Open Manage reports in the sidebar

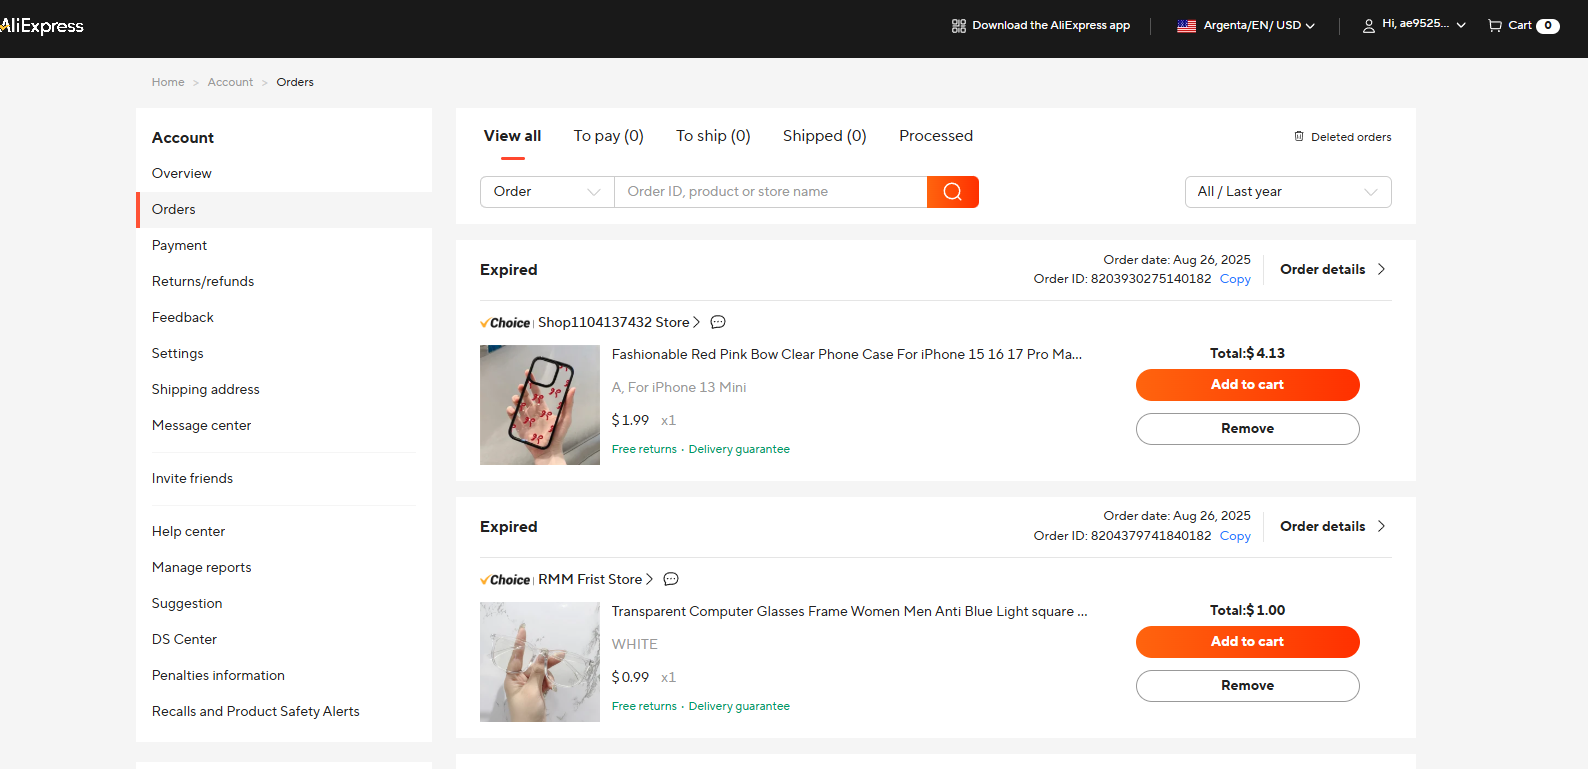point(202,568)
